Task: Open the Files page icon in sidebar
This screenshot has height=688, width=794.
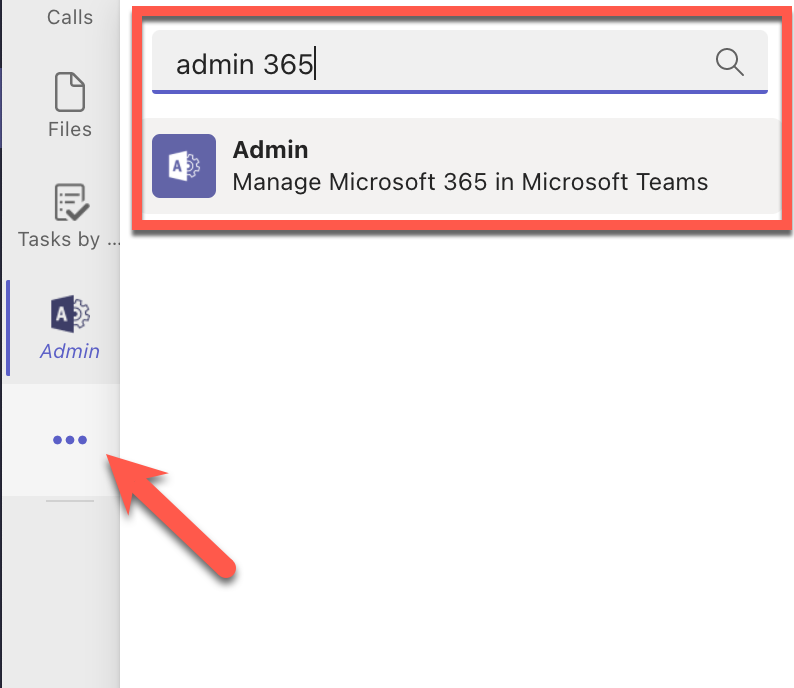Action: pyautogui.click(x=70, y=92)
